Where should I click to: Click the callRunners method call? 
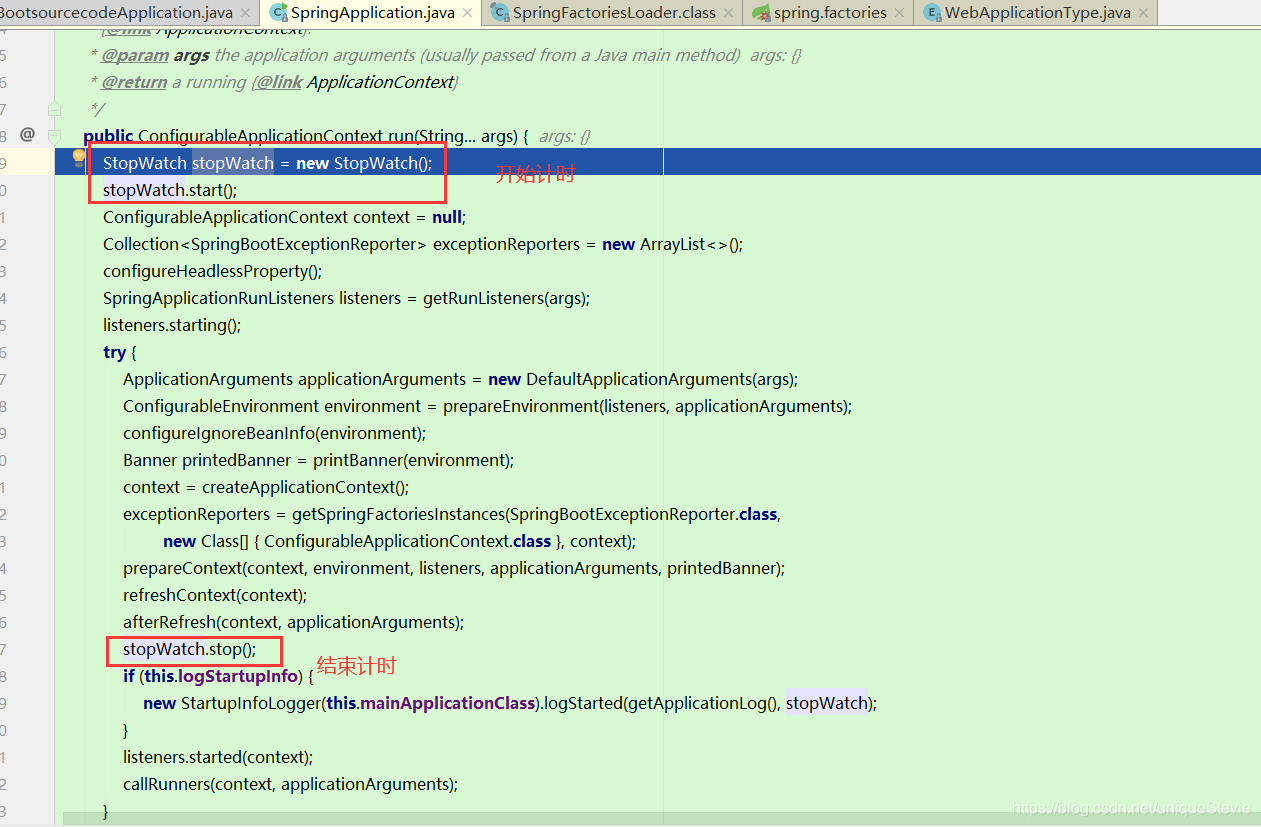(x=290, y=784)
